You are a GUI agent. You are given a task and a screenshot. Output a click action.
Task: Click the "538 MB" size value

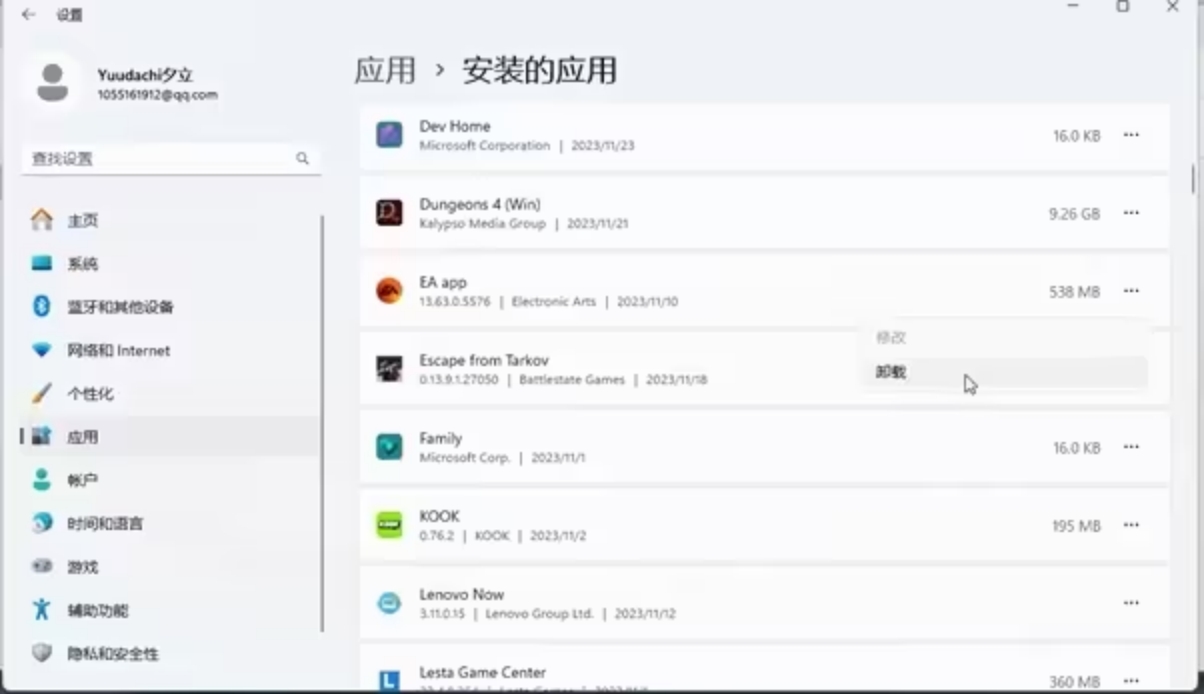click(x=1074, y=291)
